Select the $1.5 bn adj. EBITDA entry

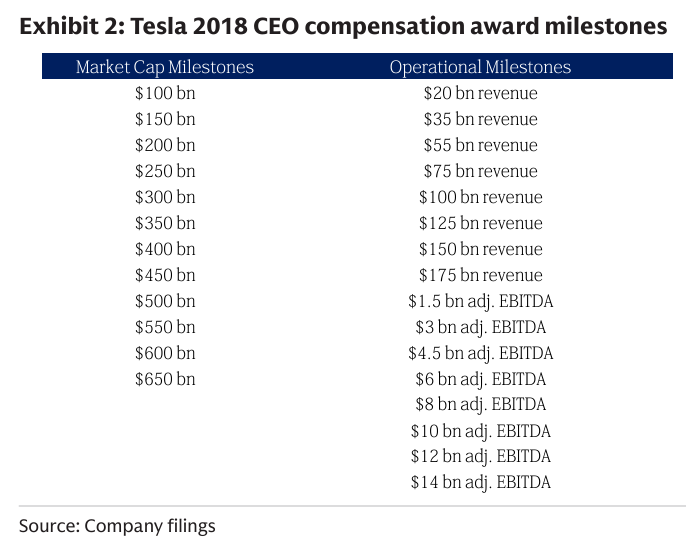click(480, 301)
